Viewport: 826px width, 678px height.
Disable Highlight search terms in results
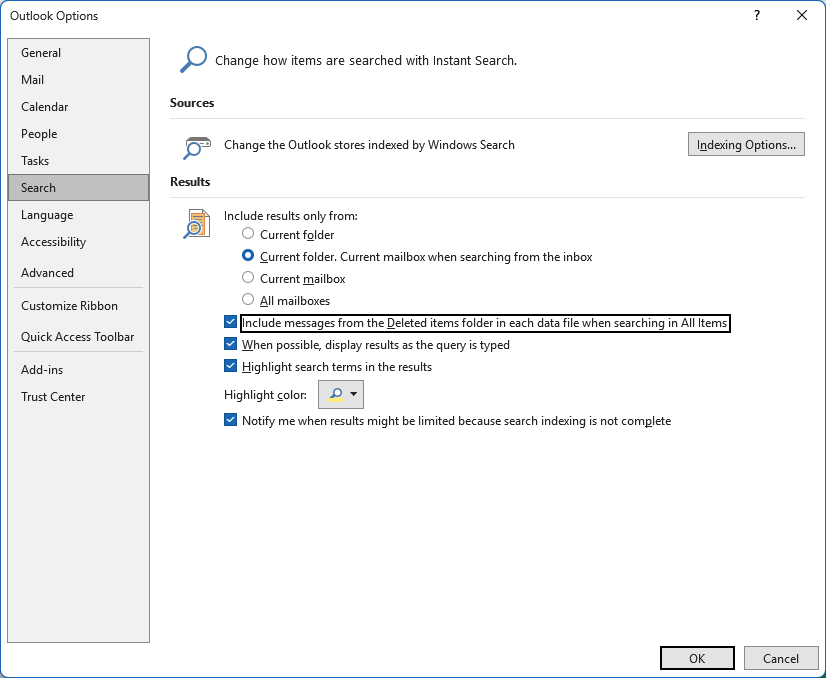[x=231, y=367]
